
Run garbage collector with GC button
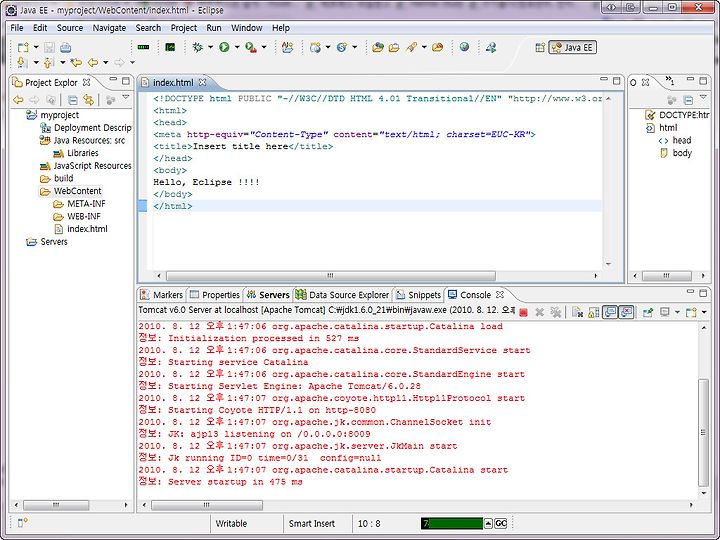[x=501, y=523]
